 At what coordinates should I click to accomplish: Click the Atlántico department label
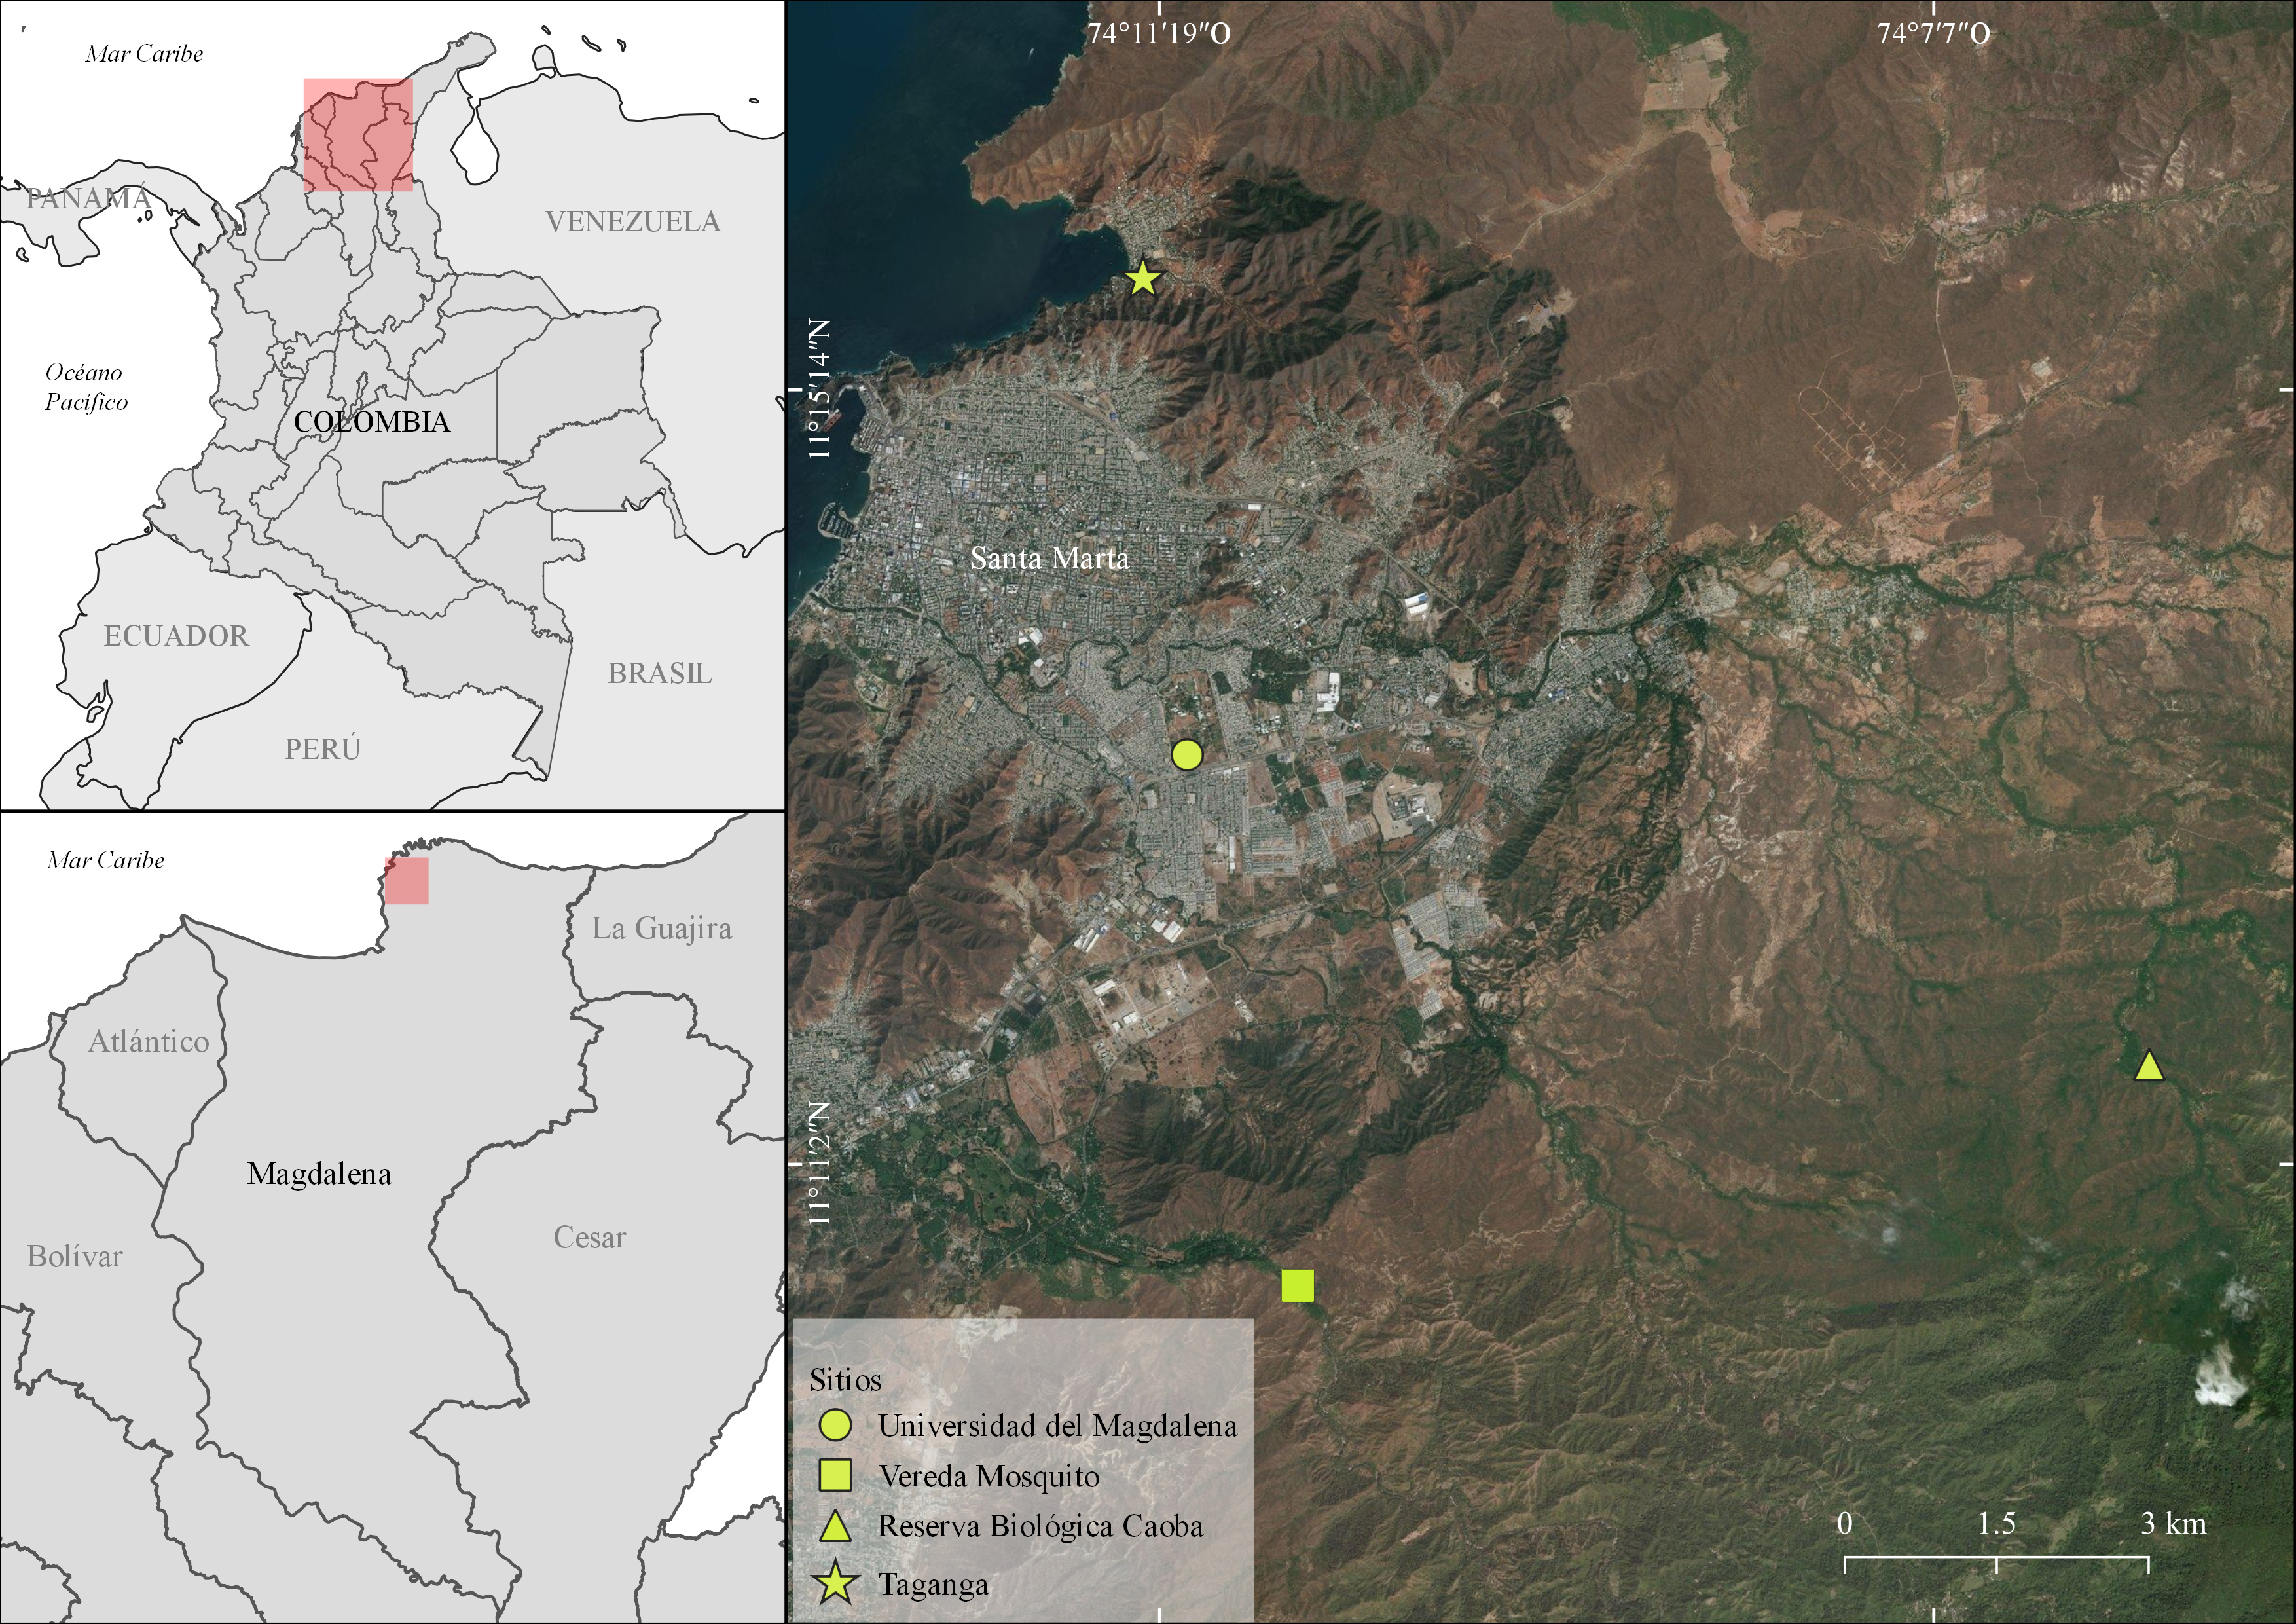(x=148, y=1042)
